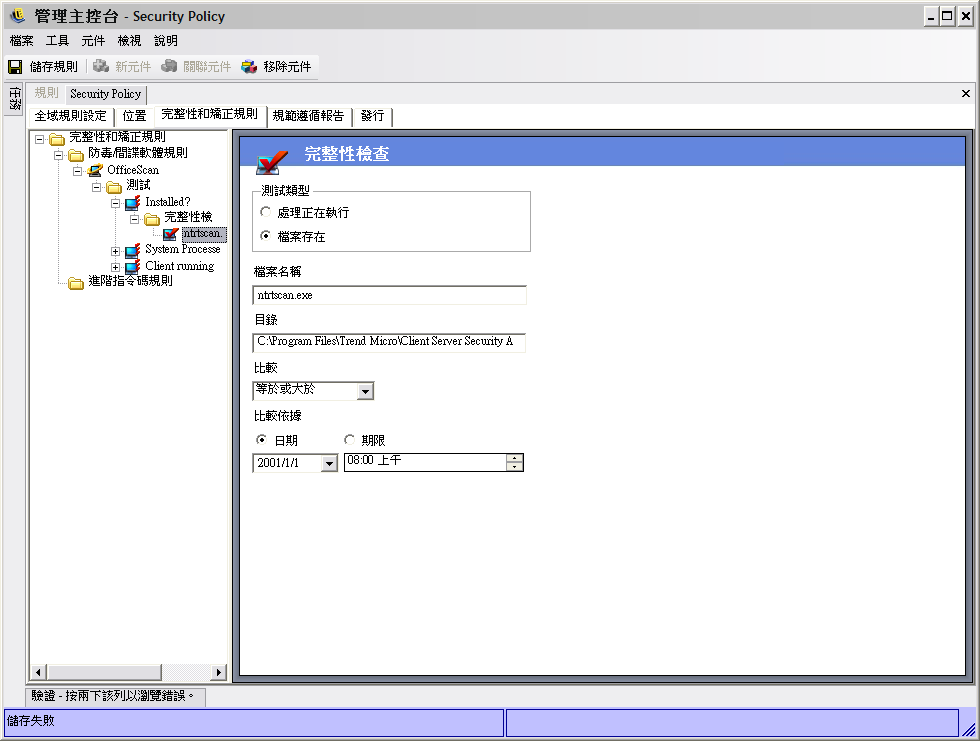This screenshot has height=741, width=980.
Task: Select the 處理正在執行 radio button
Action: point(265,212)
